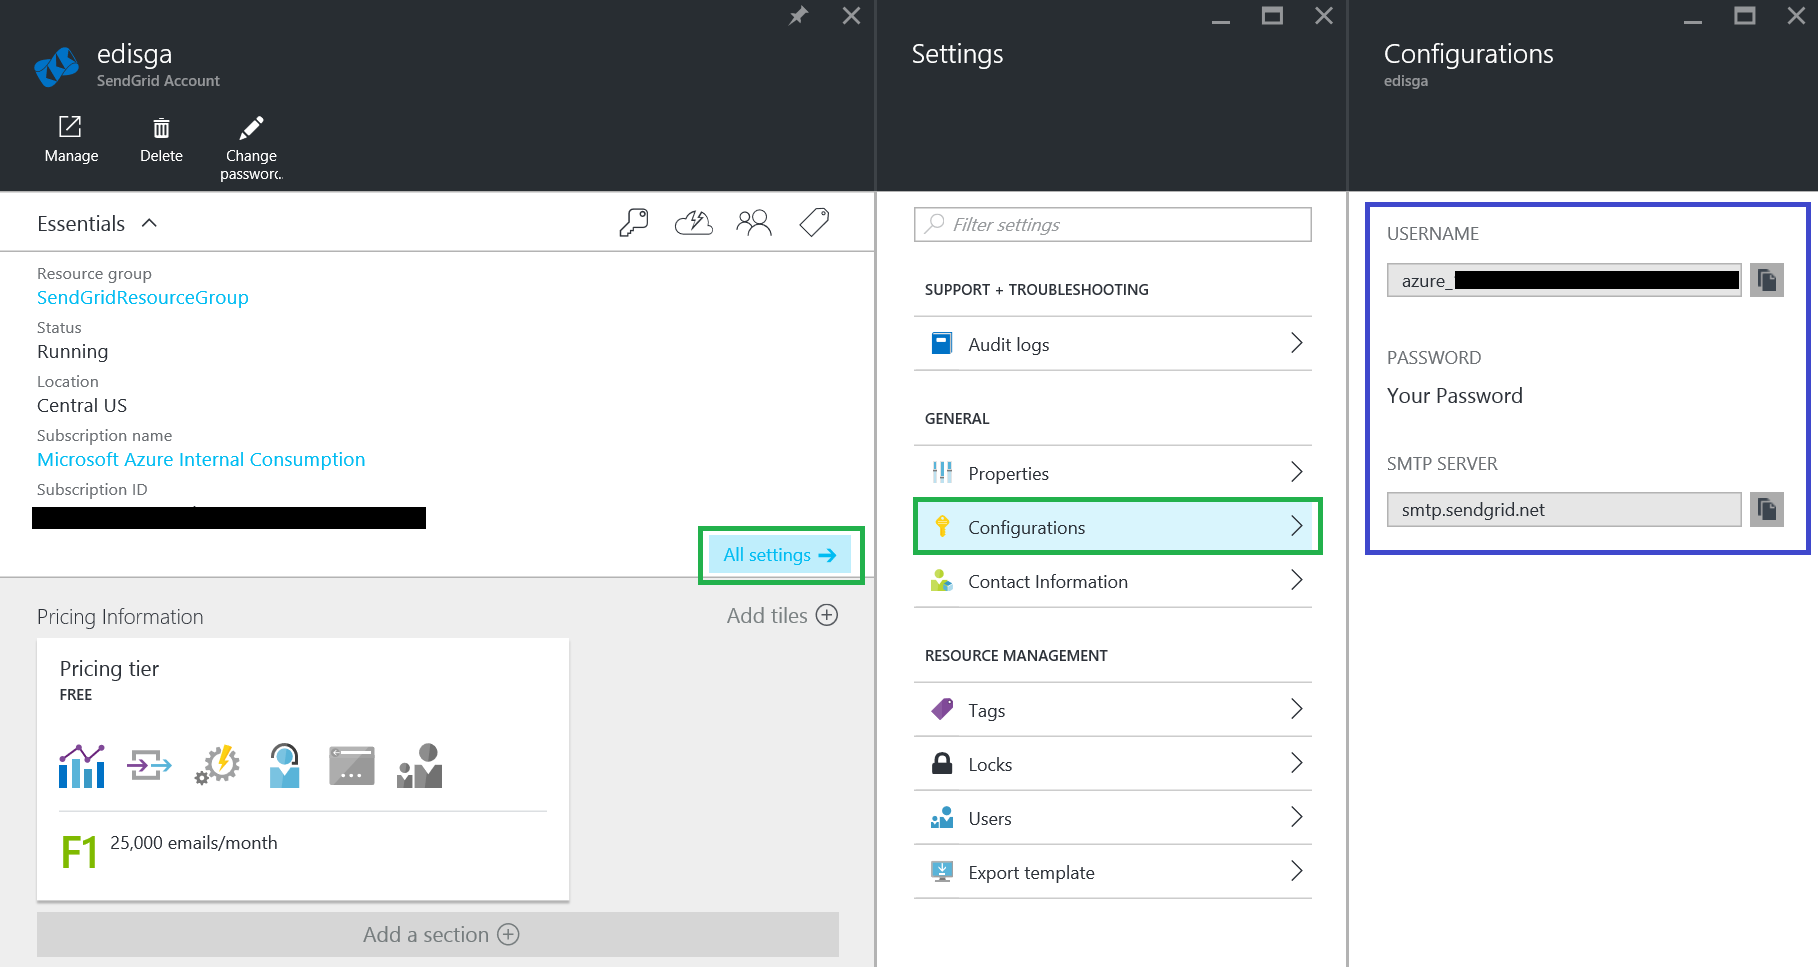Copy the SMTP server with copy icon

coord(1767,509)
